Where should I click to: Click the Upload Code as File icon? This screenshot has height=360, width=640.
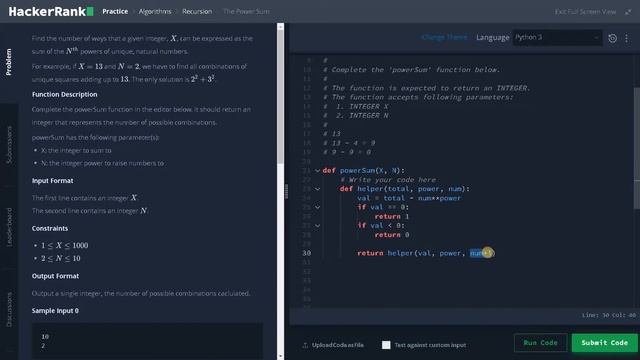[305, 345]
